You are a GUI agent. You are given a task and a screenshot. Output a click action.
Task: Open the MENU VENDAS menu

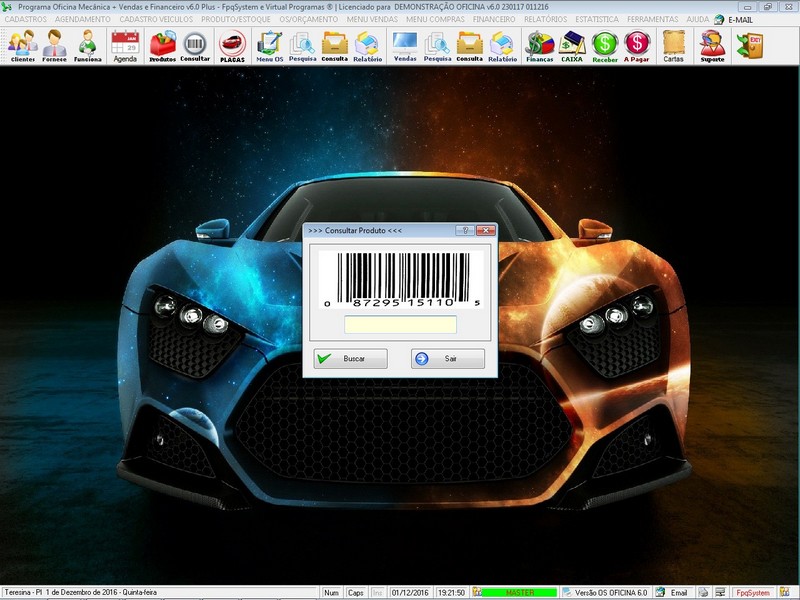372,19
